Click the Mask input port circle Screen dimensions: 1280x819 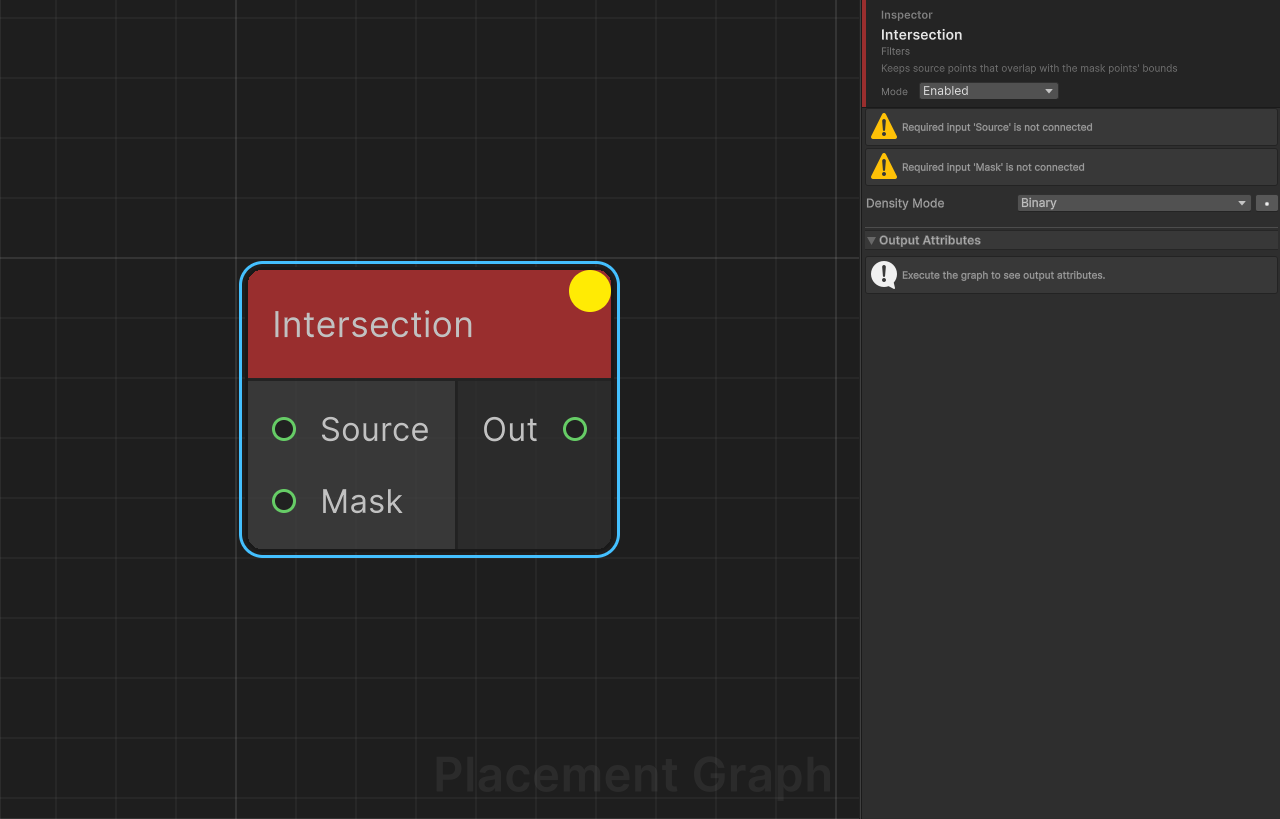point(284,501)
